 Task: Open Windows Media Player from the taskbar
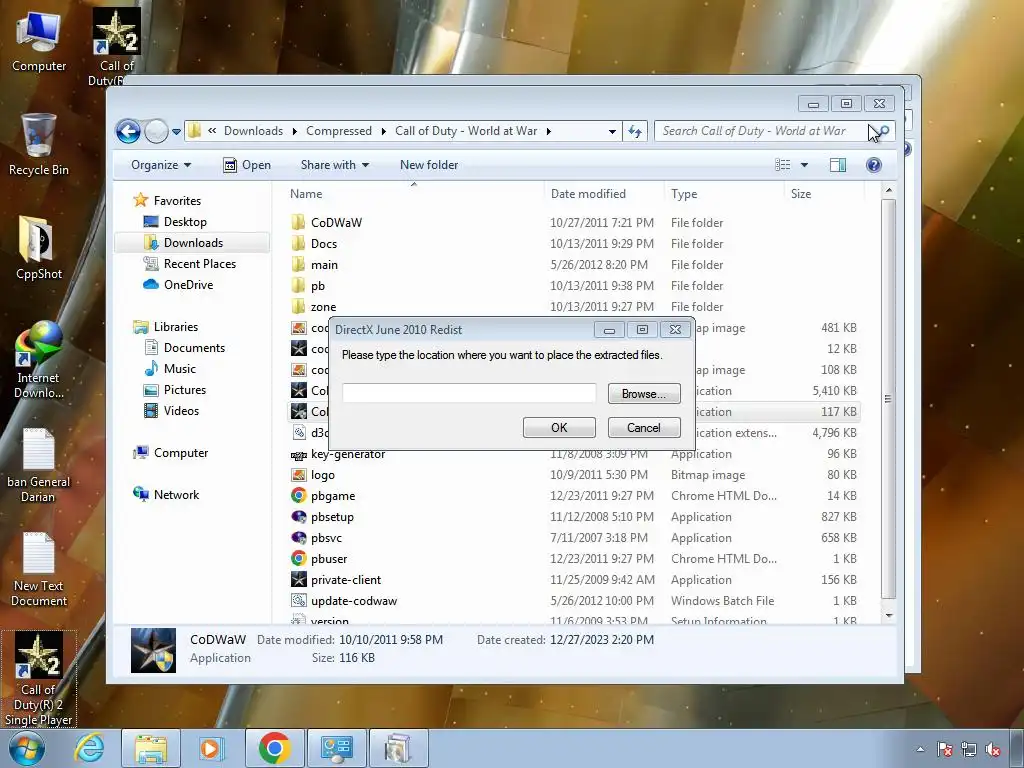210,748
